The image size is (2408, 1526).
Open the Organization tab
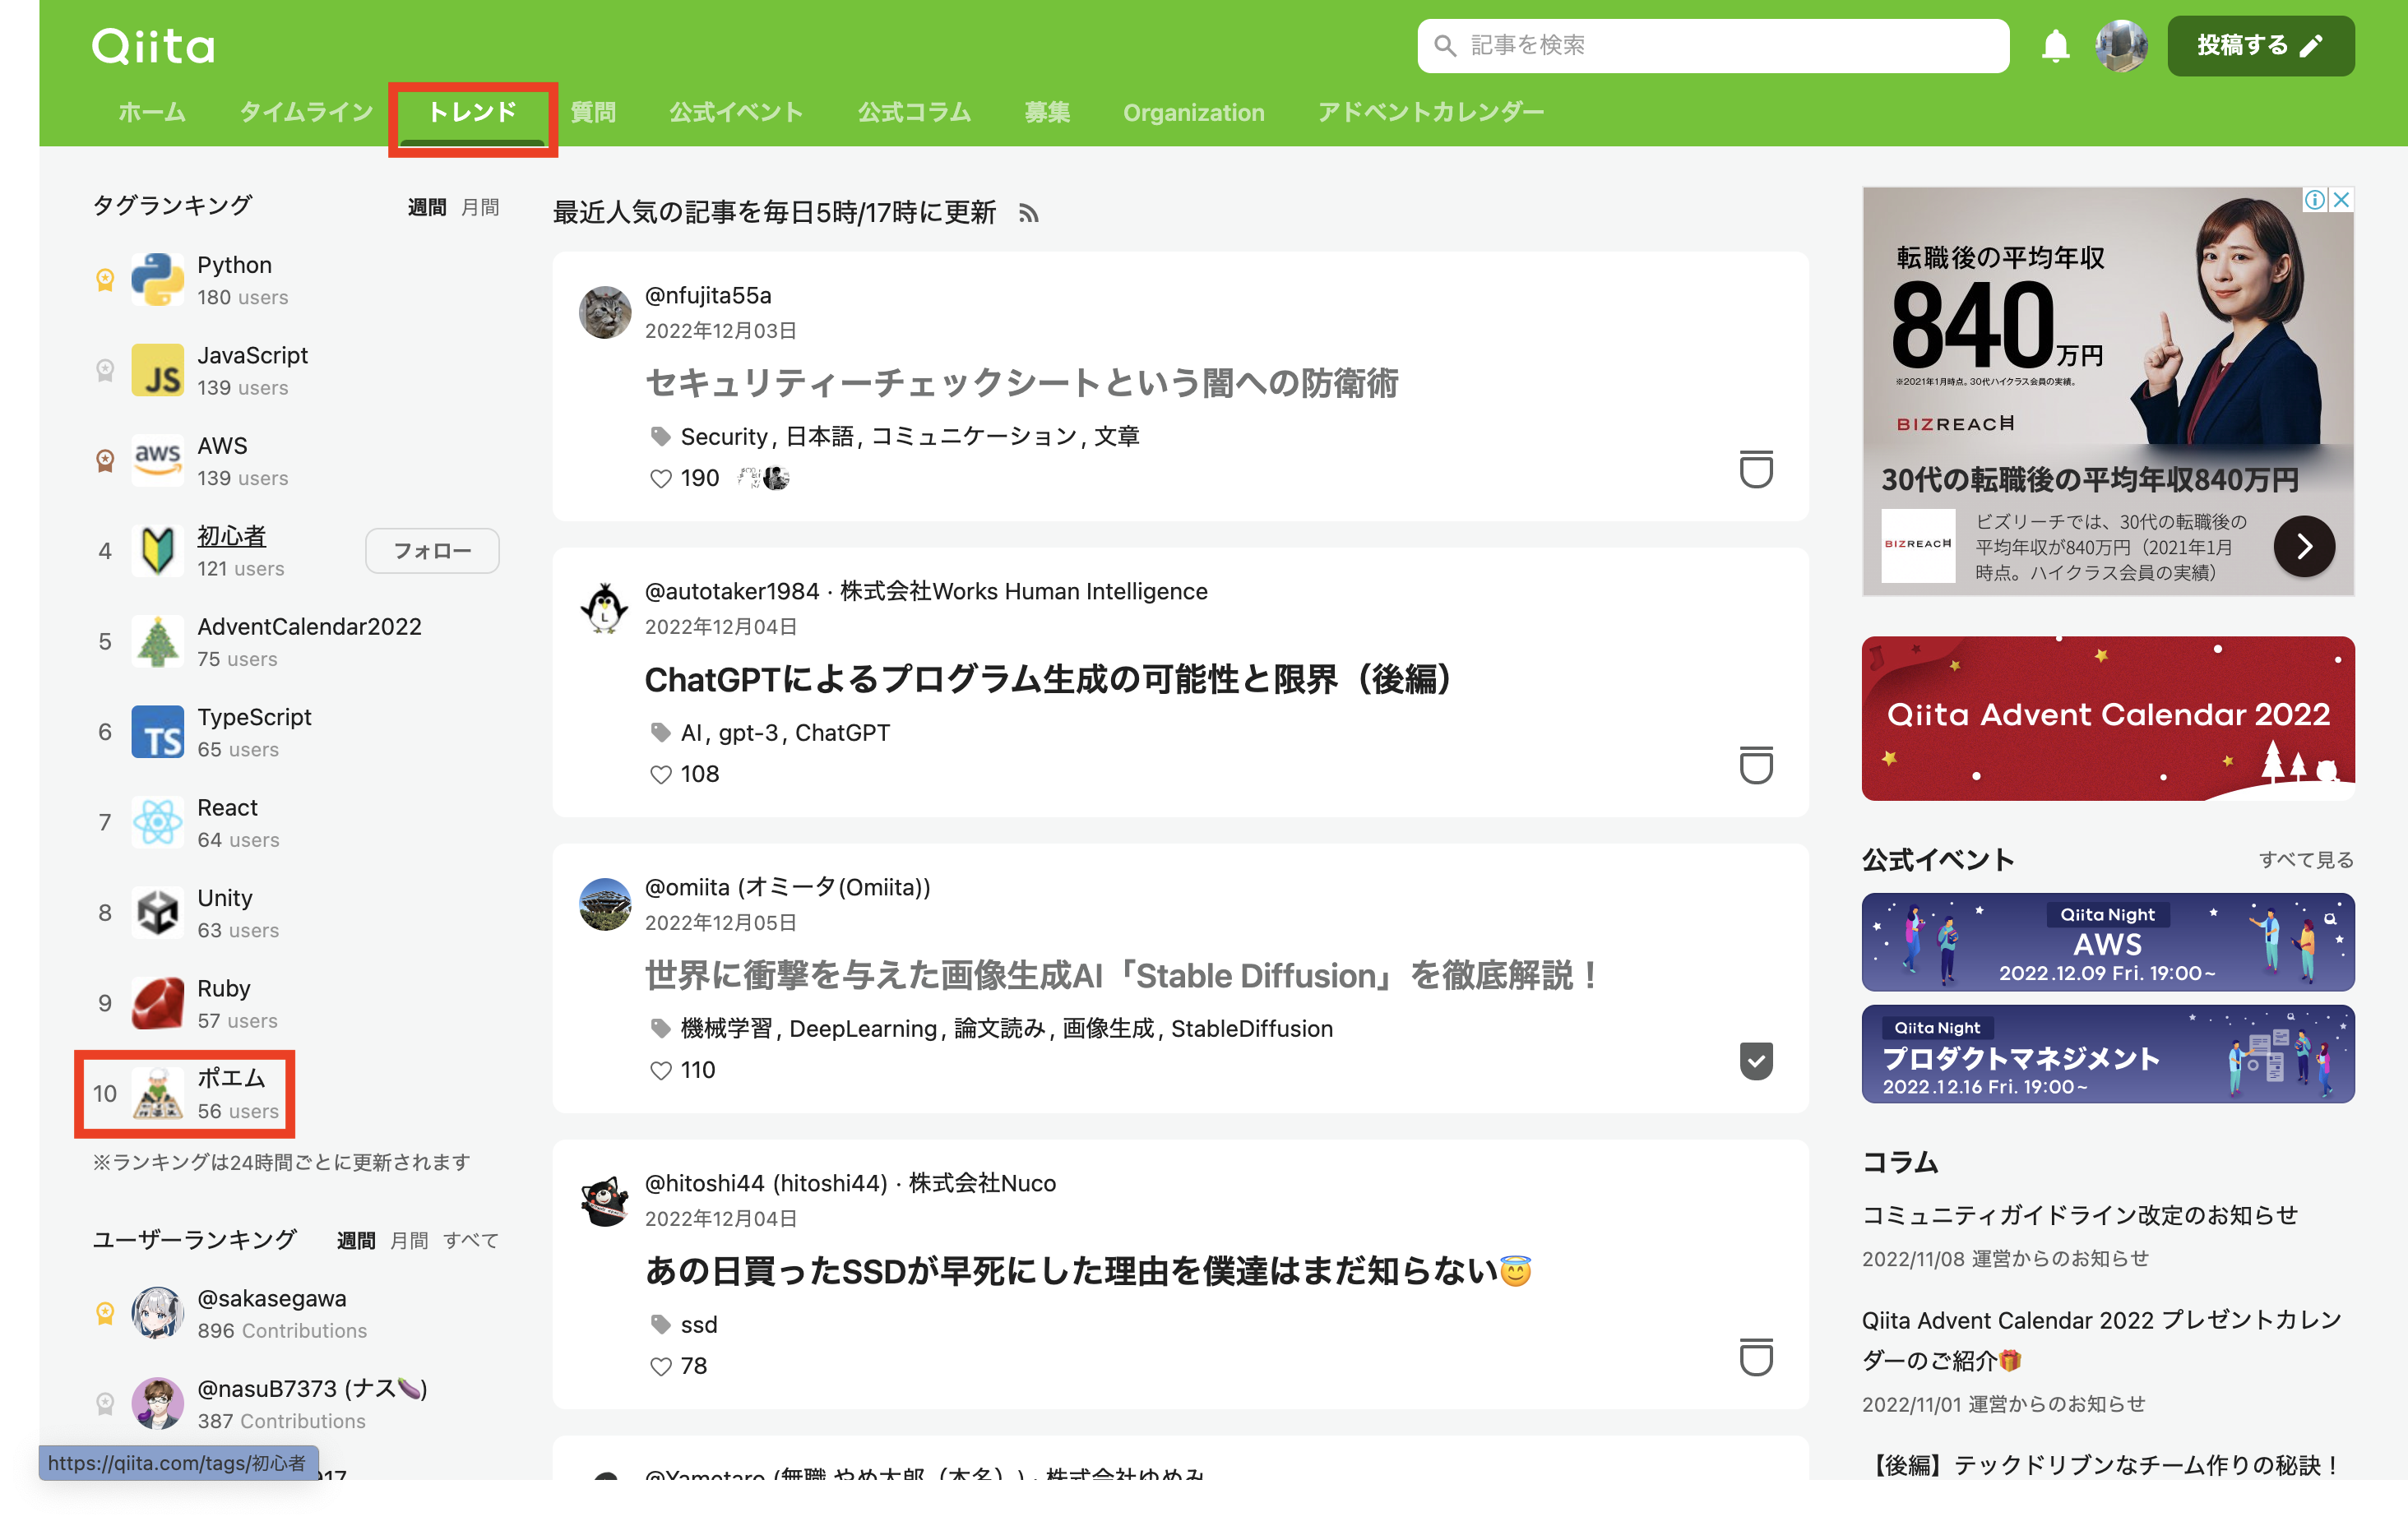tap(1193, 112)
